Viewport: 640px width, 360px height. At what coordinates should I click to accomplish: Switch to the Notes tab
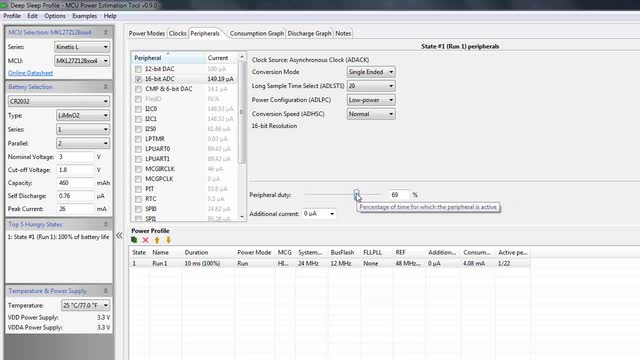343,33
